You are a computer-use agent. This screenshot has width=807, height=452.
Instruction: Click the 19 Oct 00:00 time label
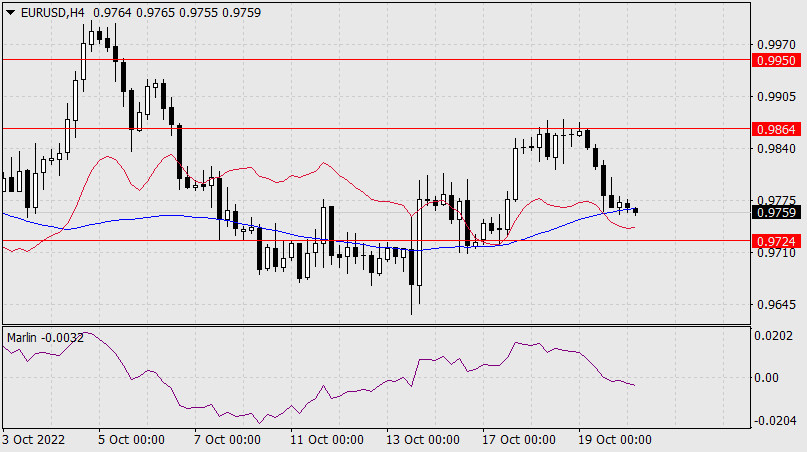[616, 440]
